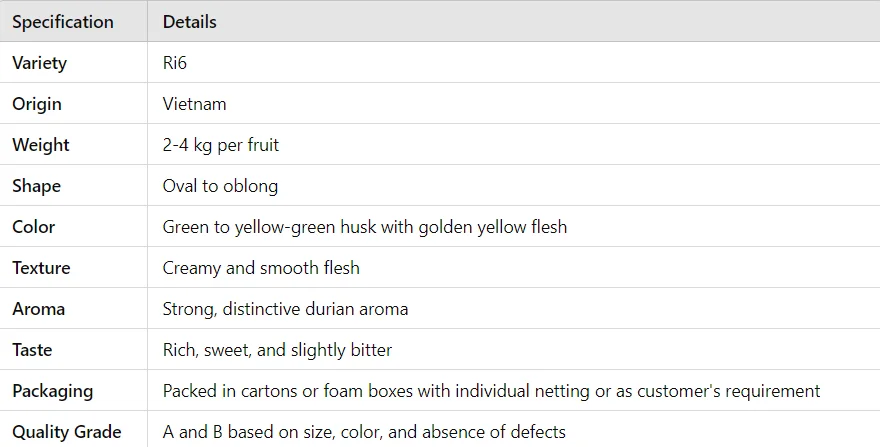Screen dimensions: 880x447
Task: Select the Color row label
Action: 34,227
